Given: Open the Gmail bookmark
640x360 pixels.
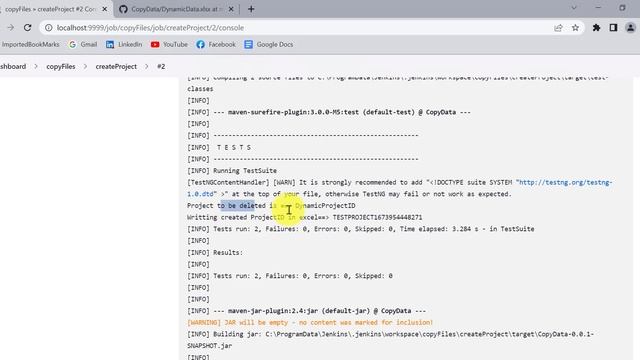Looking at the screenshot, I should tap(83, 44).
